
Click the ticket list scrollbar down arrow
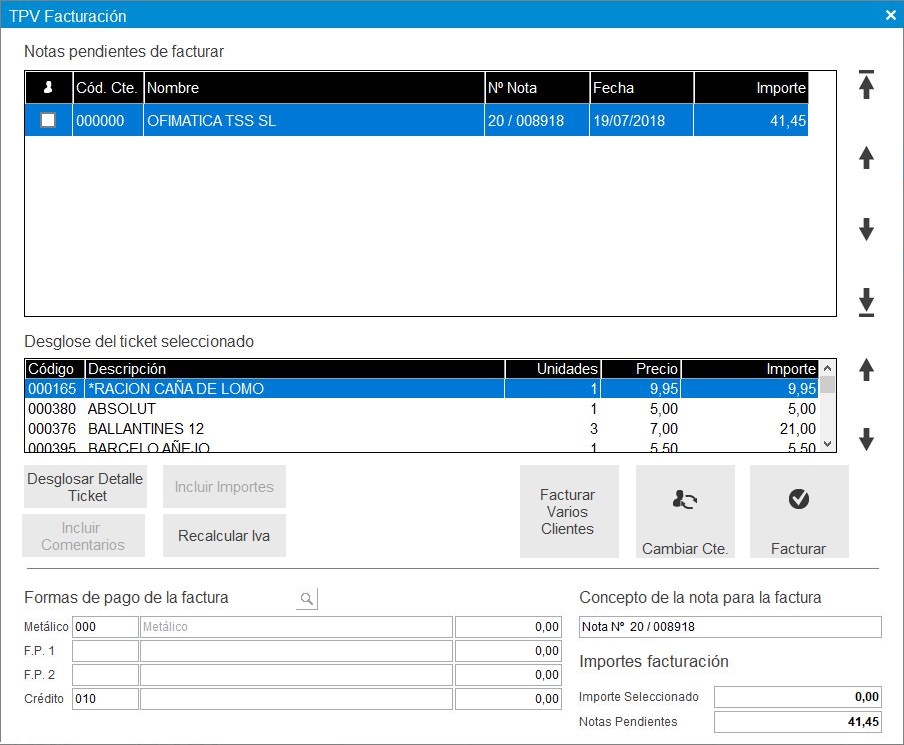pyautogui.click(x=826, y=443)
